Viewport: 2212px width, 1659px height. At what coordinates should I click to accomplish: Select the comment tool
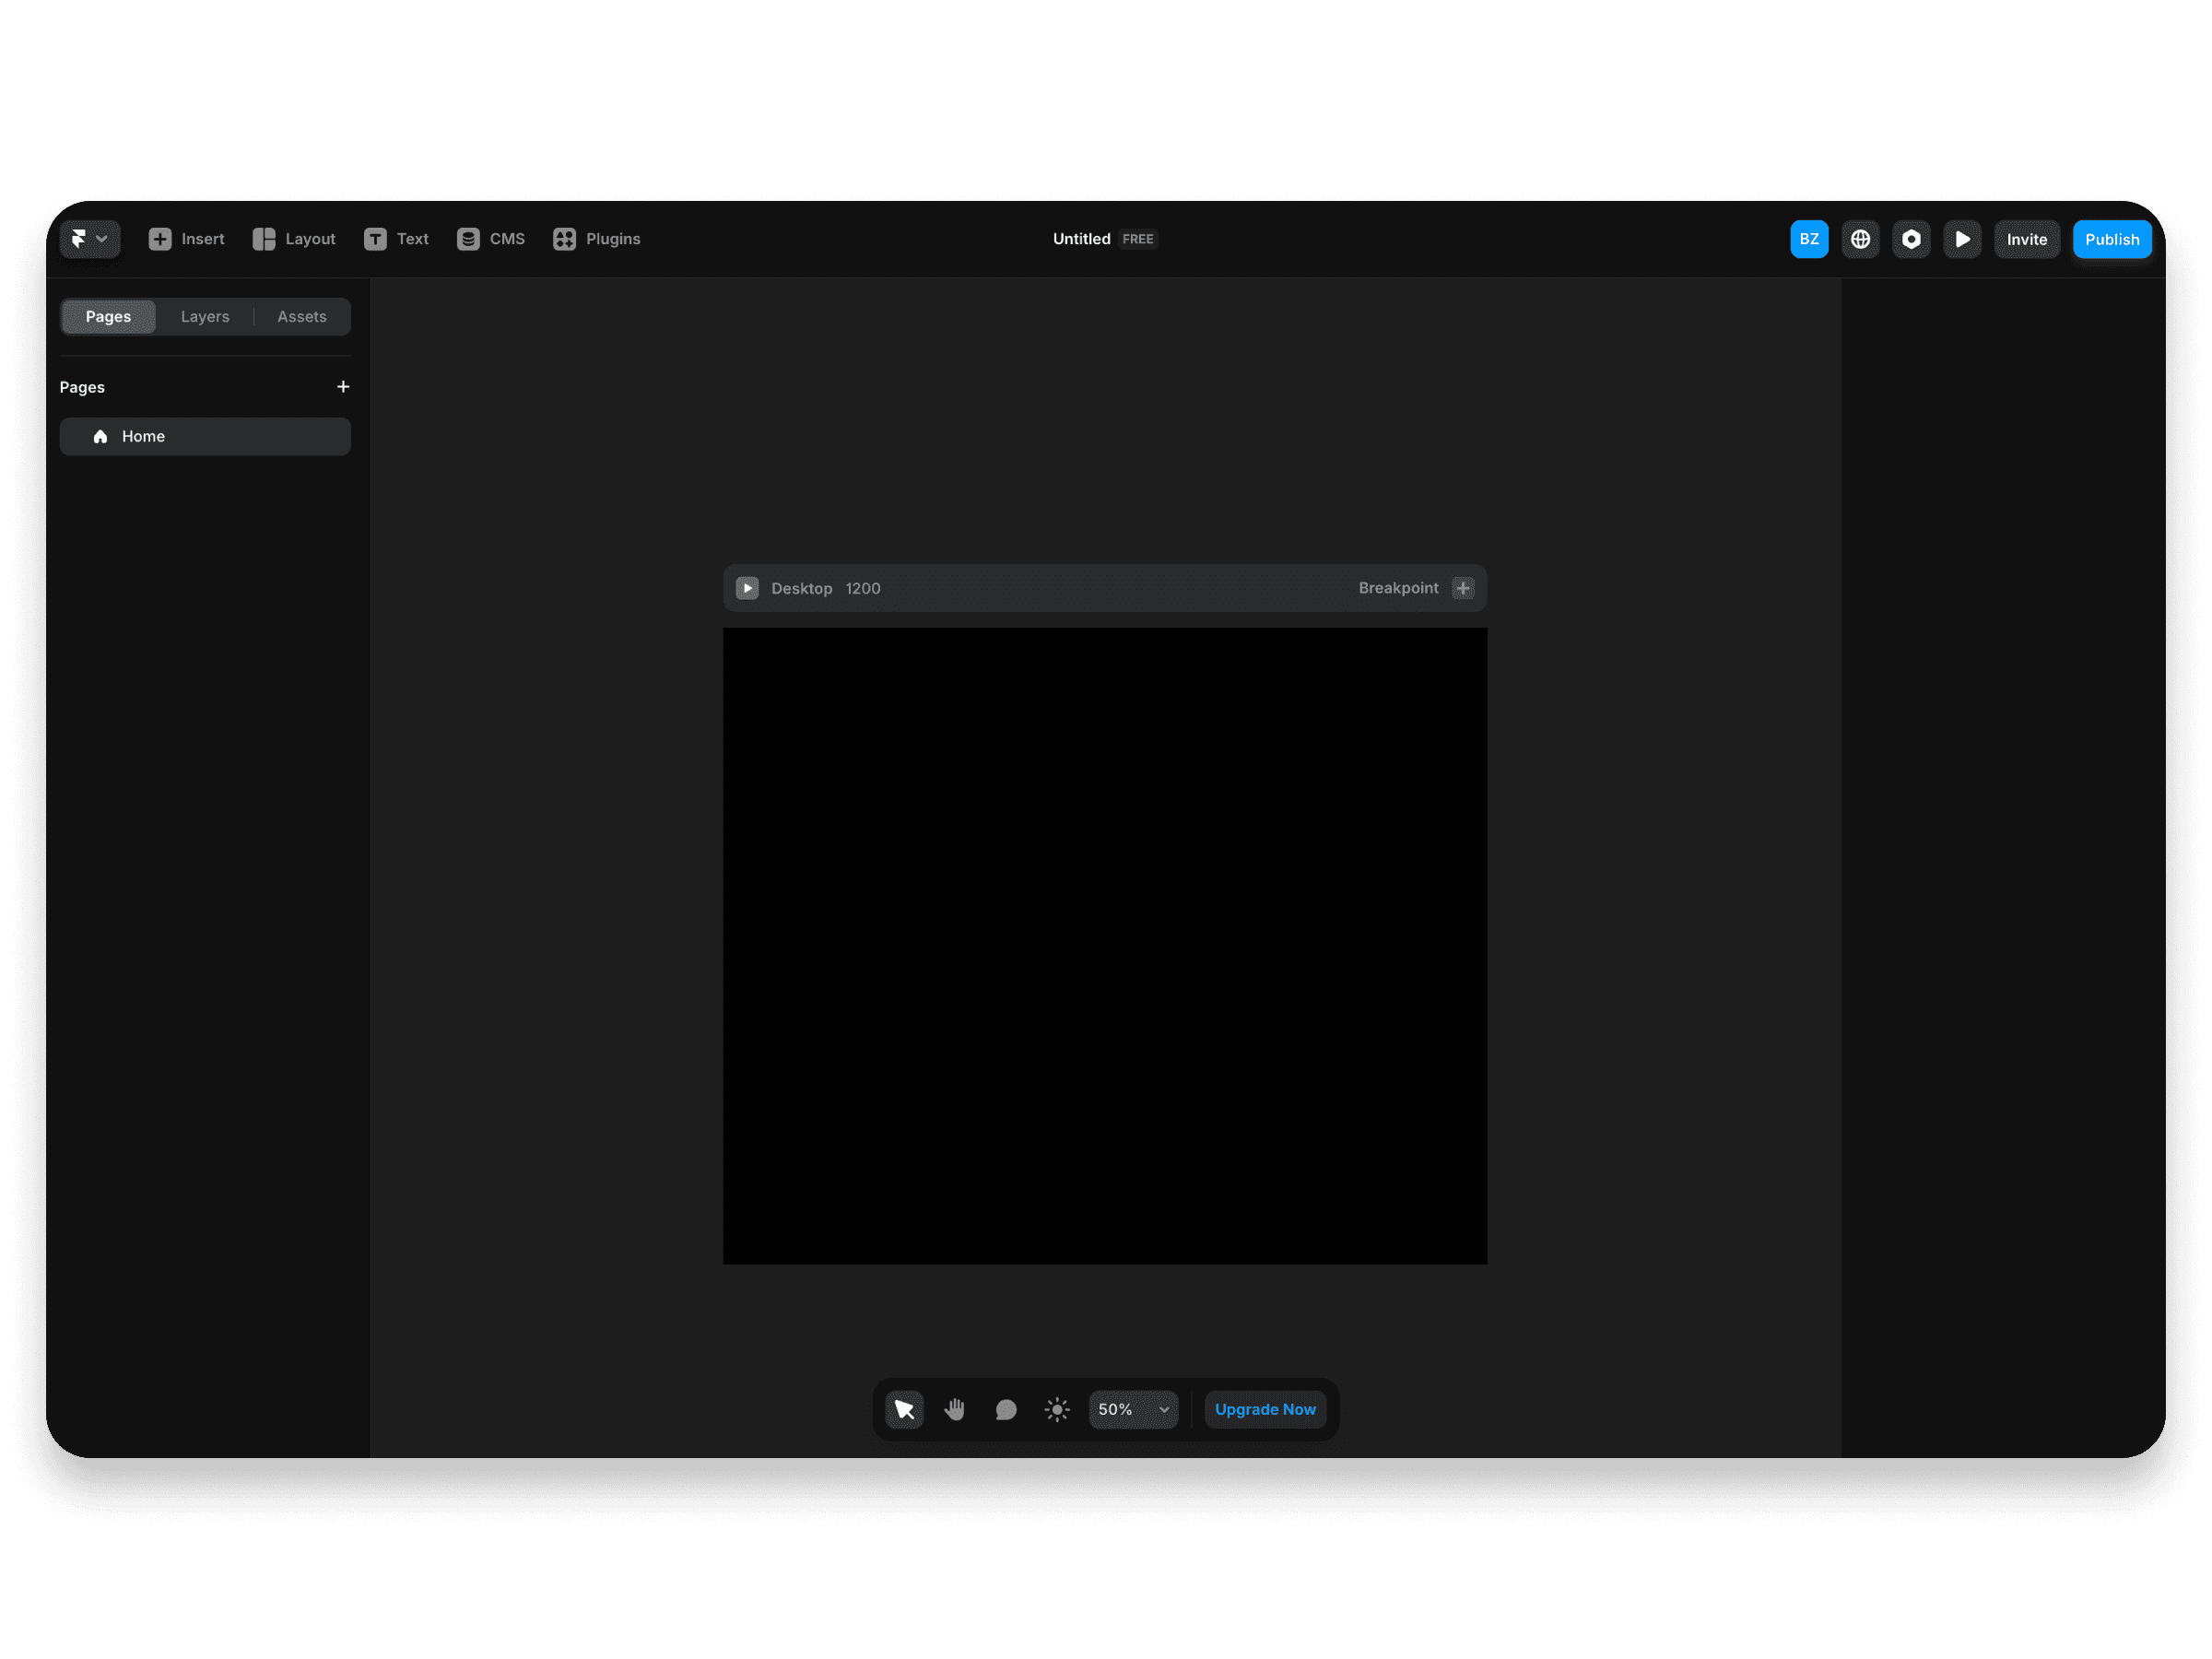(x=1006, y=1409)
